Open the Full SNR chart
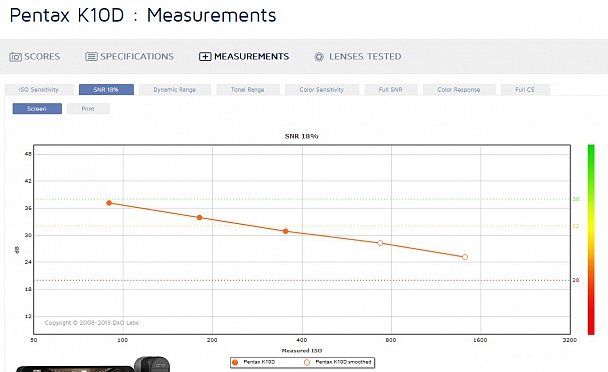 pos(391,90)
